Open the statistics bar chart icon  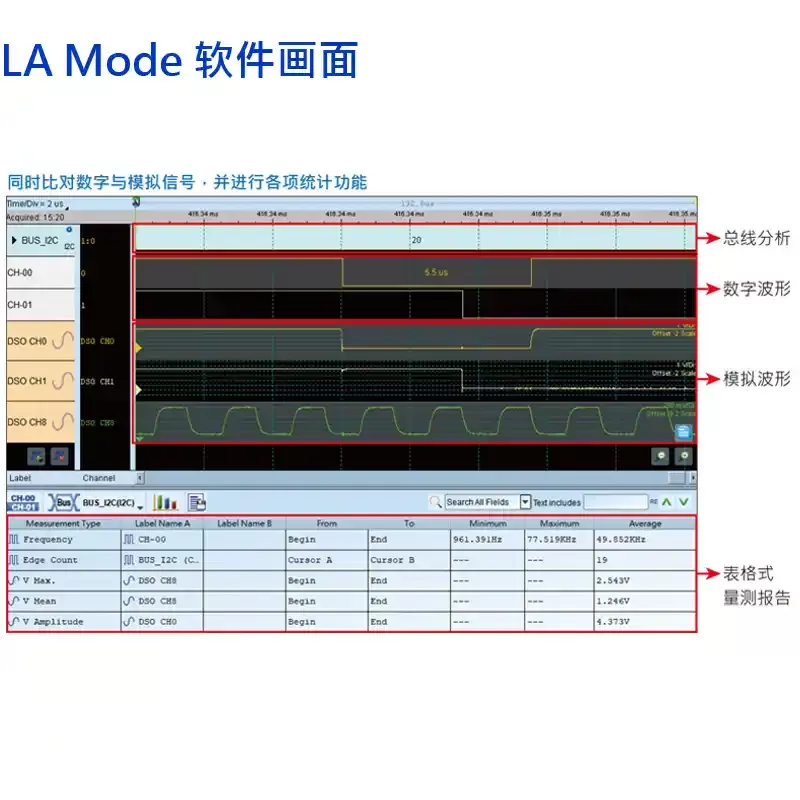coord(165,502)
